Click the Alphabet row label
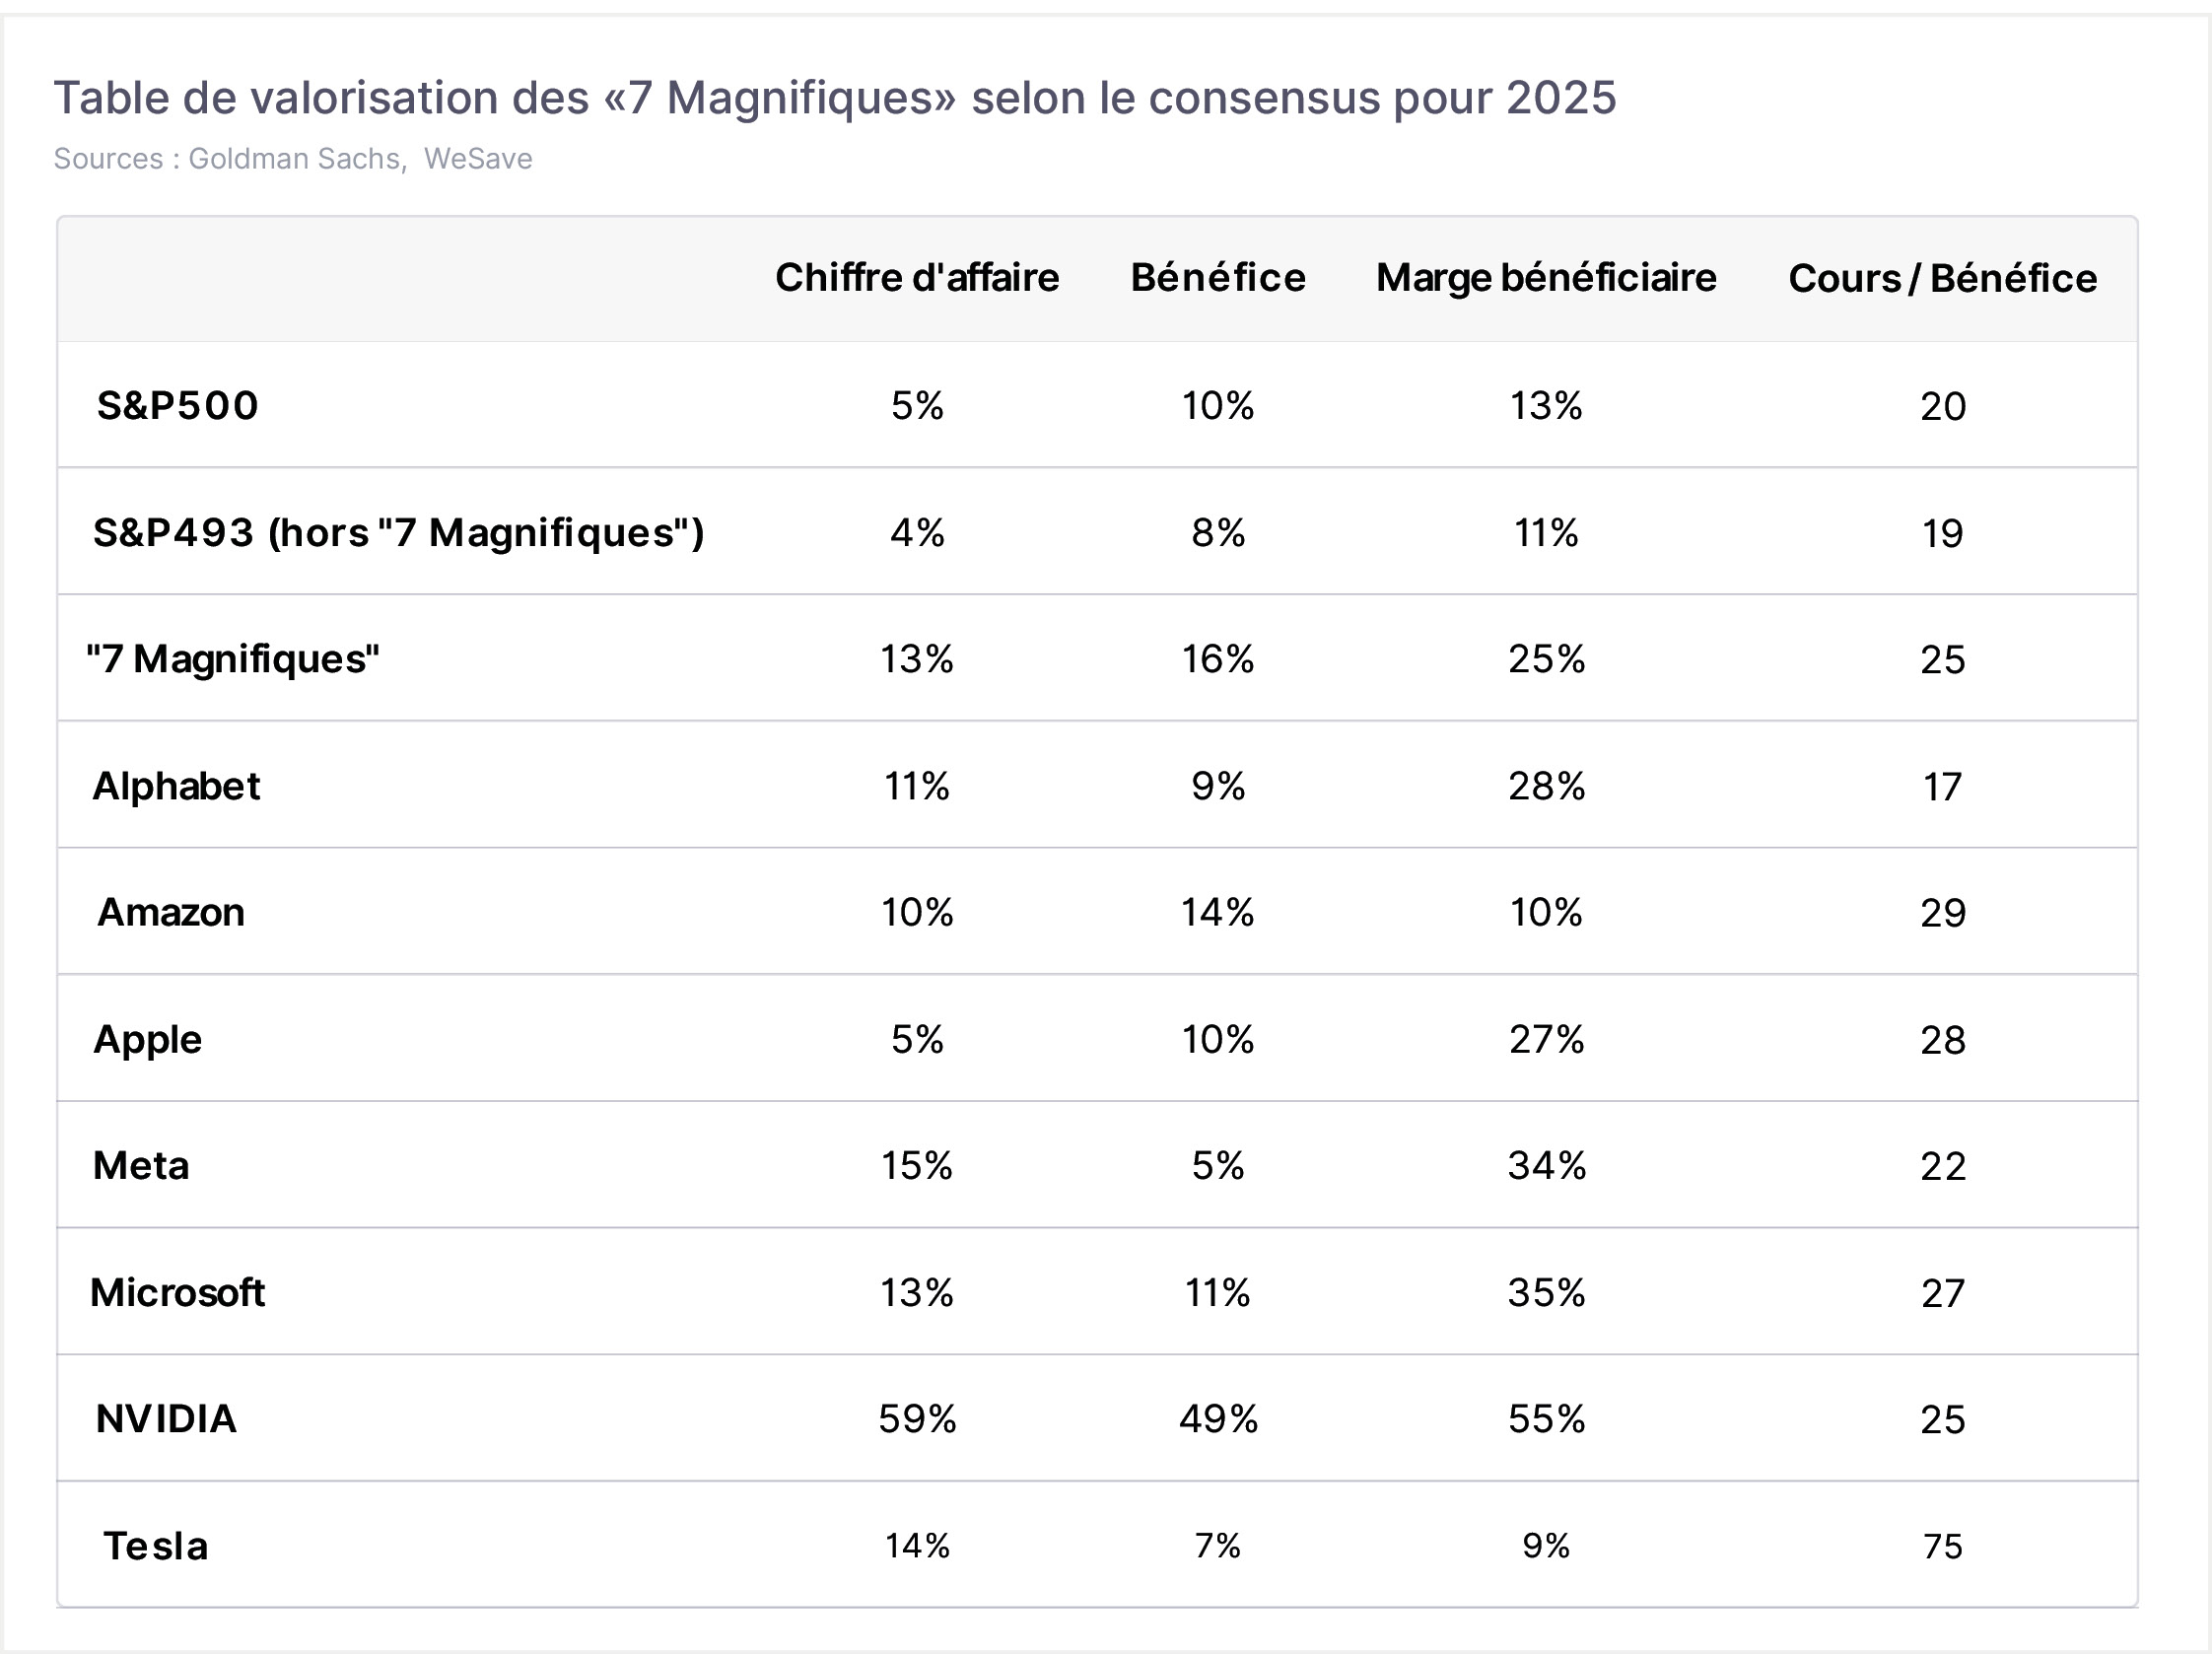The height and width of the screenshot is (1654, 2212). pos(176,786)
